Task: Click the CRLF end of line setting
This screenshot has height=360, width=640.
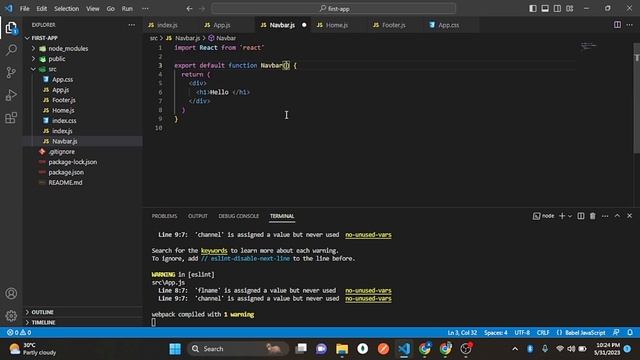Action: tap(543, 333)
